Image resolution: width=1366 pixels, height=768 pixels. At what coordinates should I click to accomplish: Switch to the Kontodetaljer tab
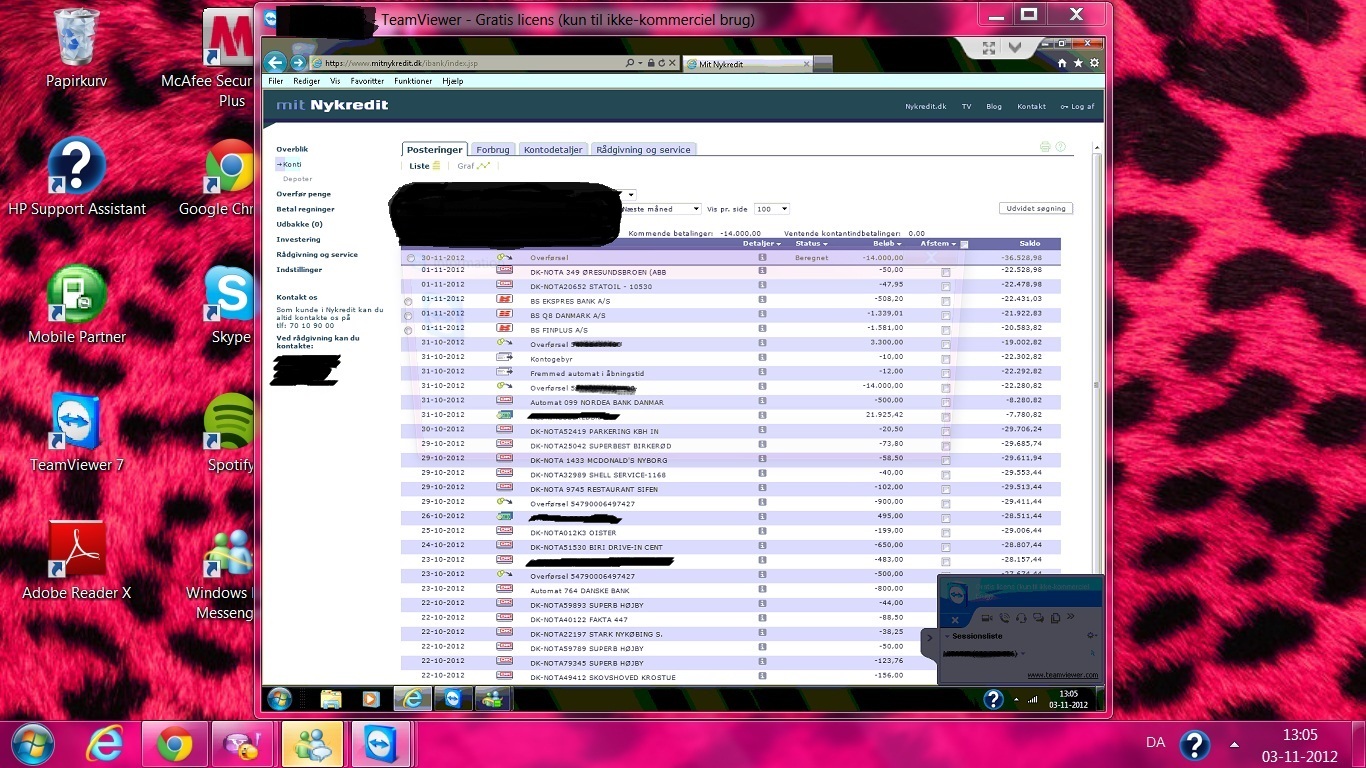pyautogui.click(x=553, y=150)
